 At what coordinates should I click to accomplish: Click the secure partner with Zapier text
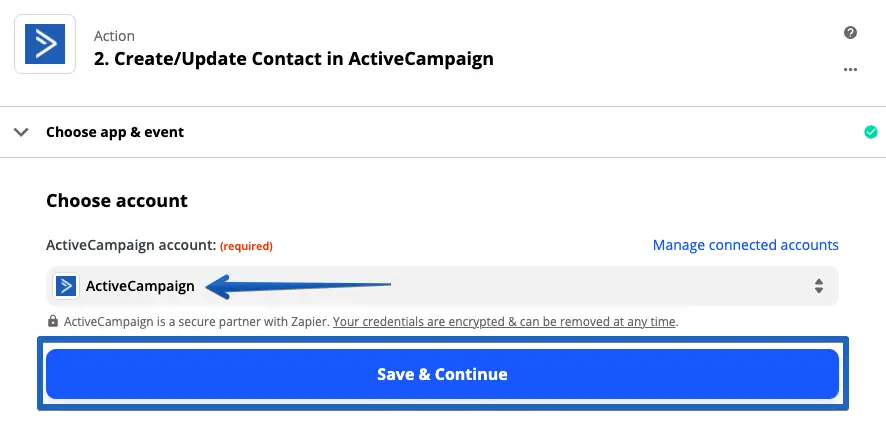click(x=196, y=322)
